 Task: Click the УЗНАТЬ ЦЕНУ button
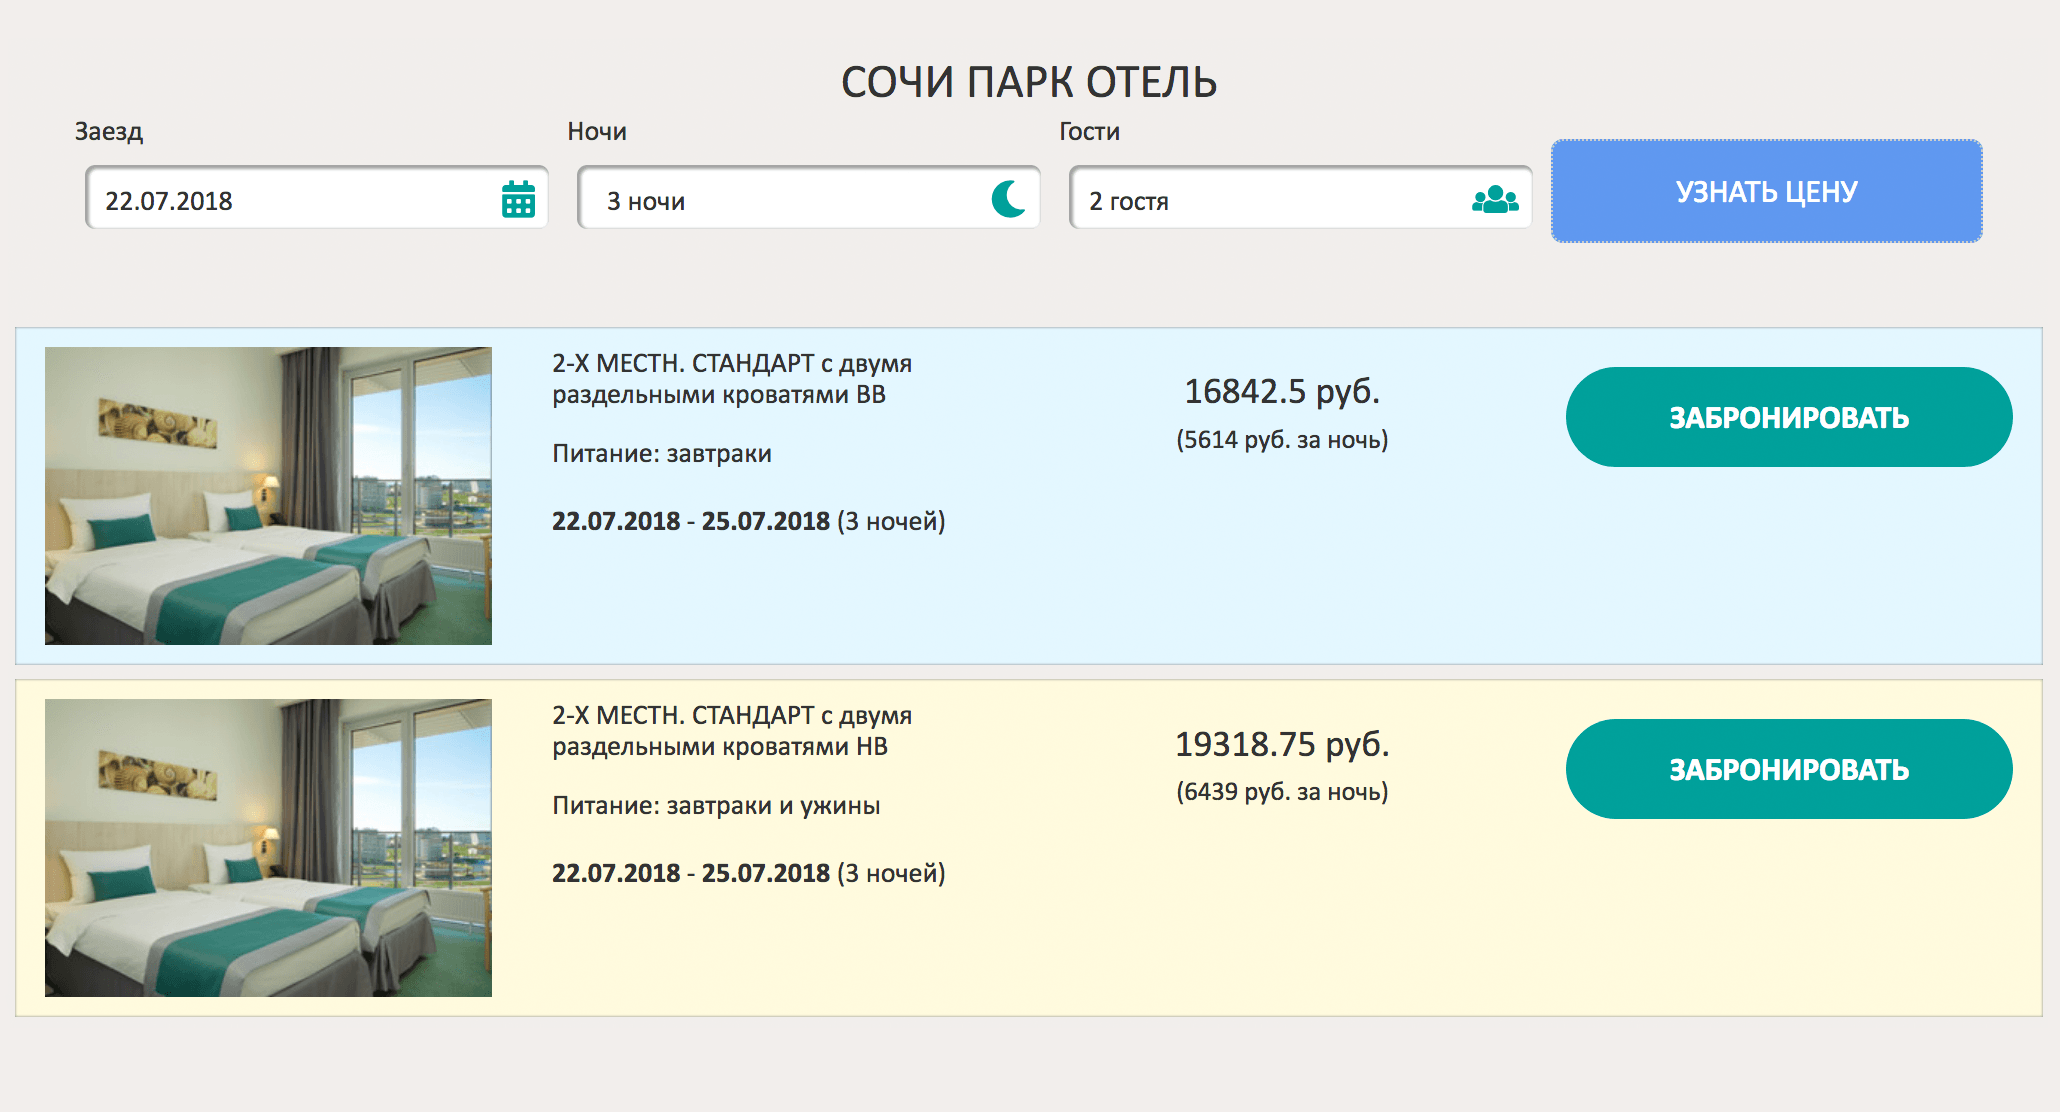[1767, 191]
